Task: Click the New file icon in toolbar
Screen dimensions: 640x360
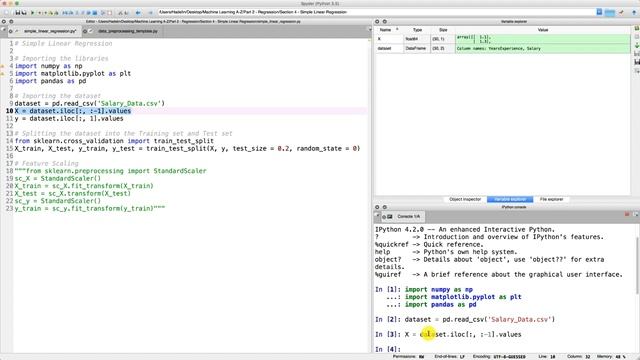Action: pos(7,13)
